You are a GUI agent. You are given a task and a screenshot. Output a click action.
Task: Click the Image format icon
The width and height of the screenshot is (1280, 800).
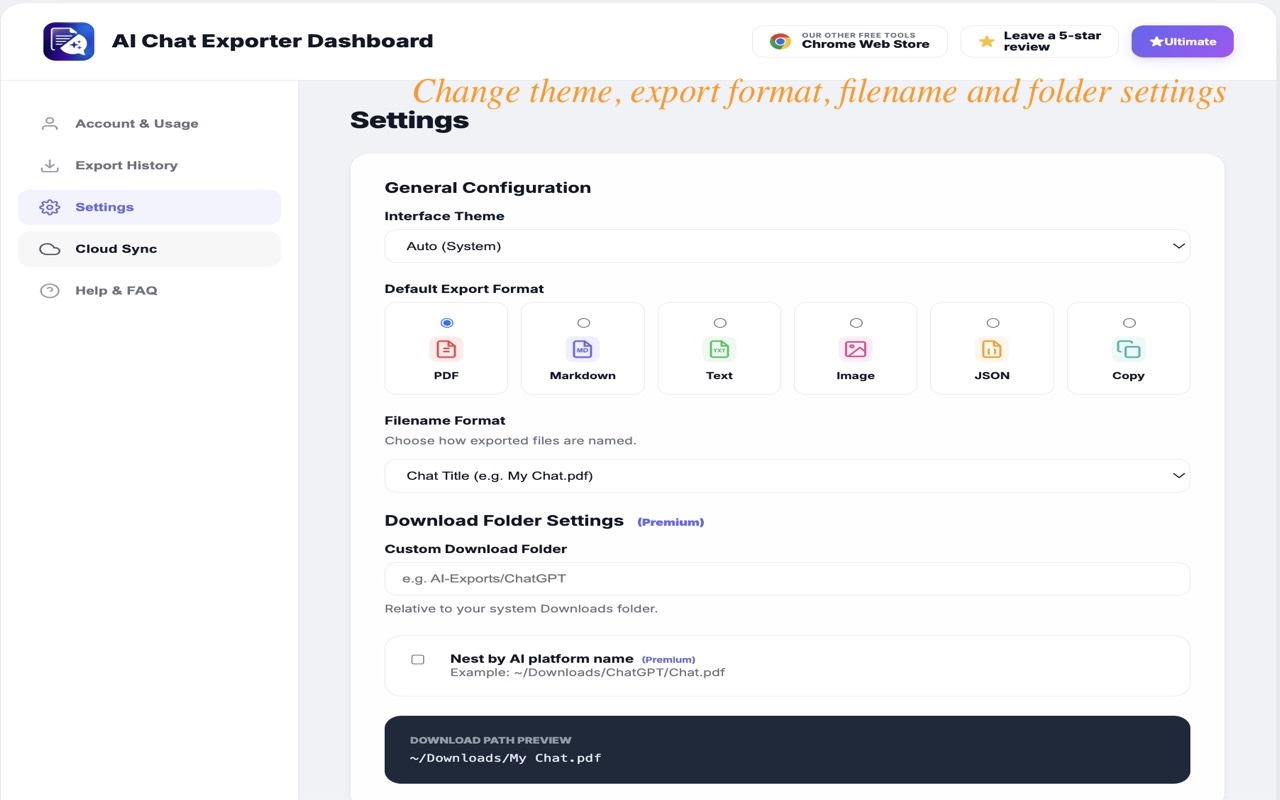[x=855, y=349]
